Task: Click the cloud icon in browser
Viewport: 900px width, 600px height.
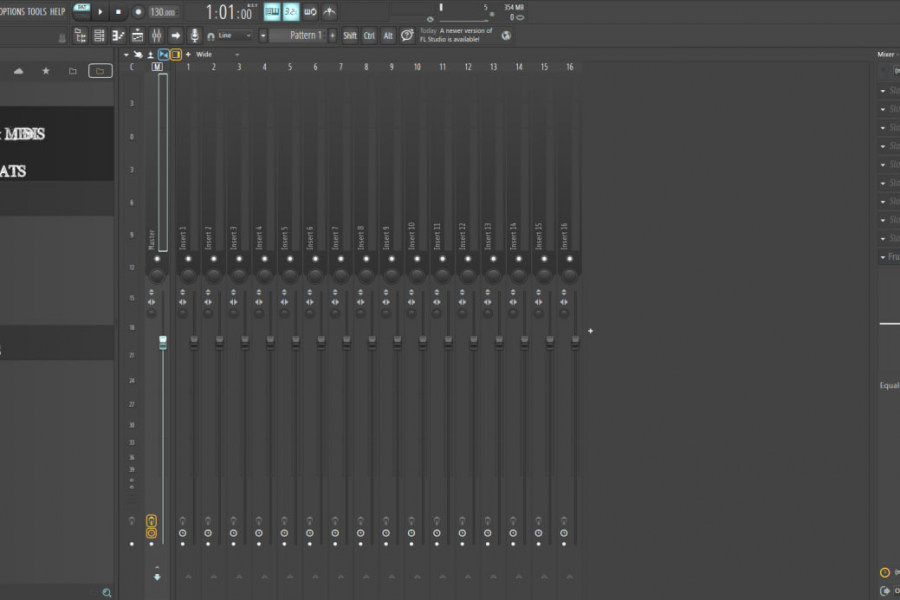Action: (x=18, y=71)
